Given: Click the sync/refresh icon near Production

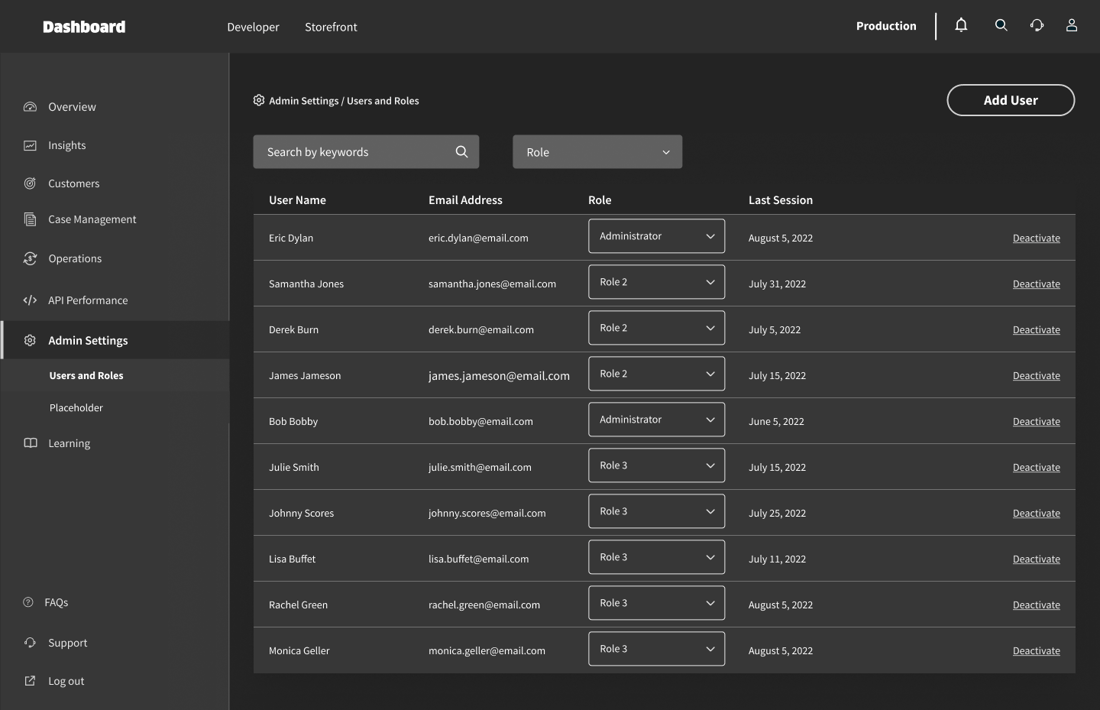Looking at the screenshot, I should [x=1036, y=24].
